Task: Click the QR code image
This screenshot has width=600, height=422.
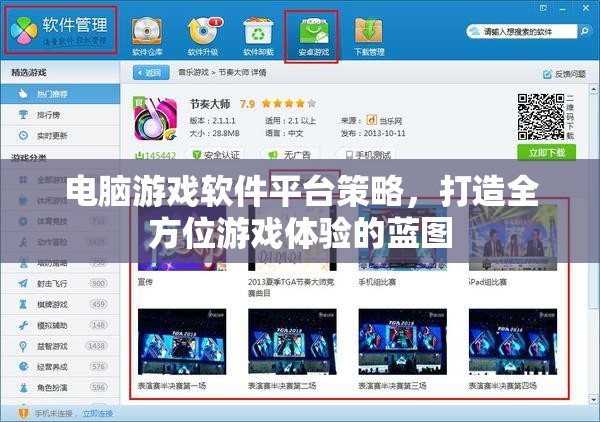Action: tap(541, 117)
